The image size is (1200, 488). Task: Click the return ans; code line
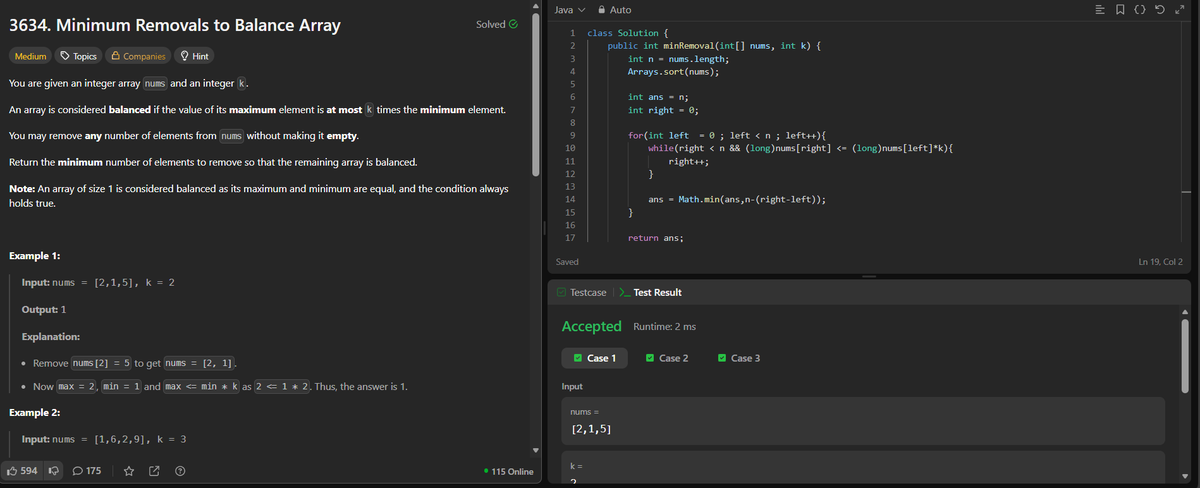point(655,238)
